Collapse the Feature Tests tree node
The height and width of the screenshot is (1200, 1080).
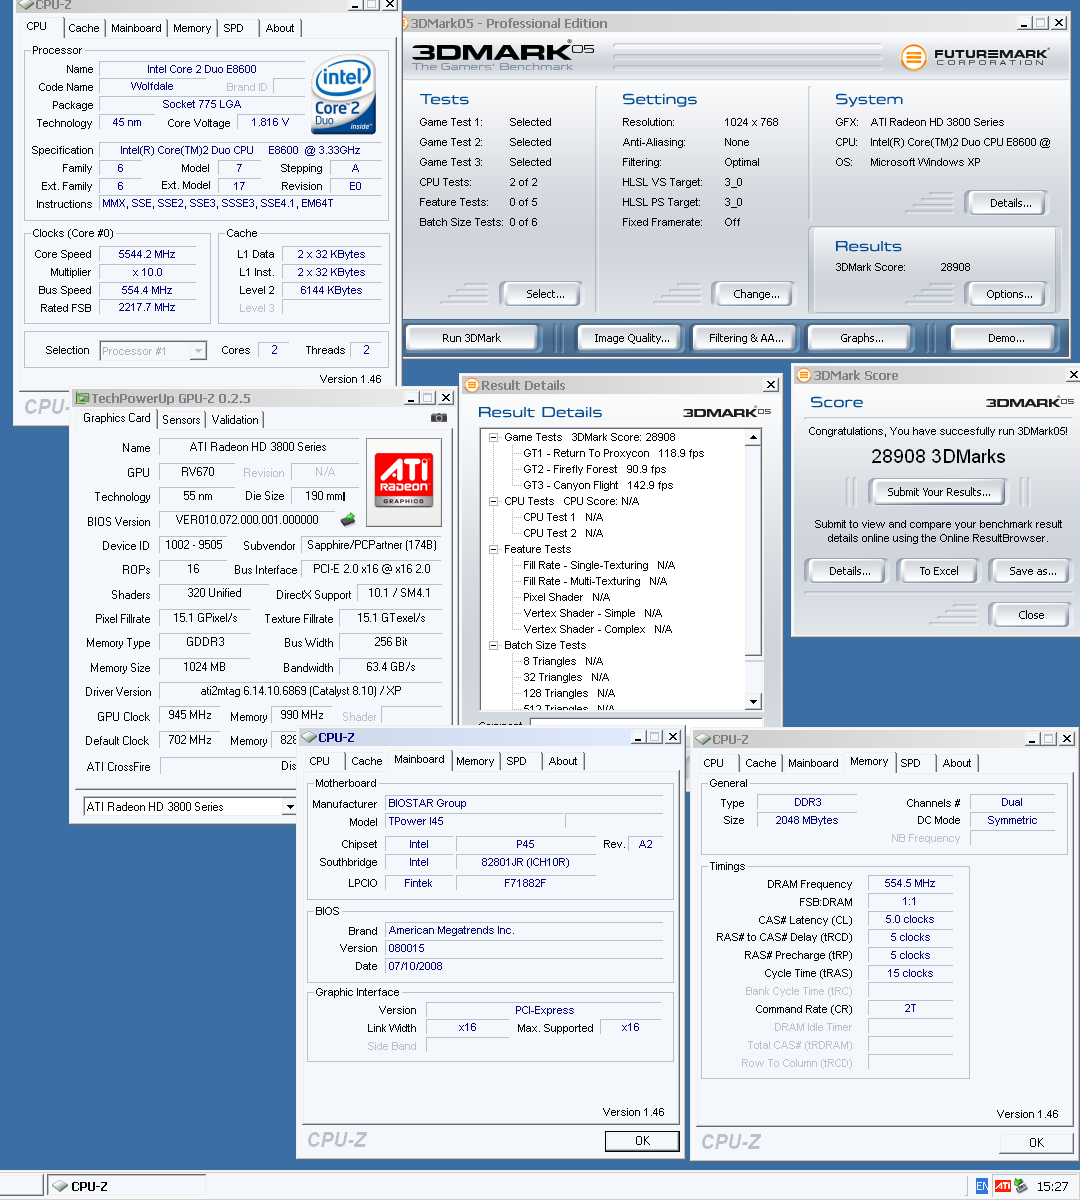[493, 549]
